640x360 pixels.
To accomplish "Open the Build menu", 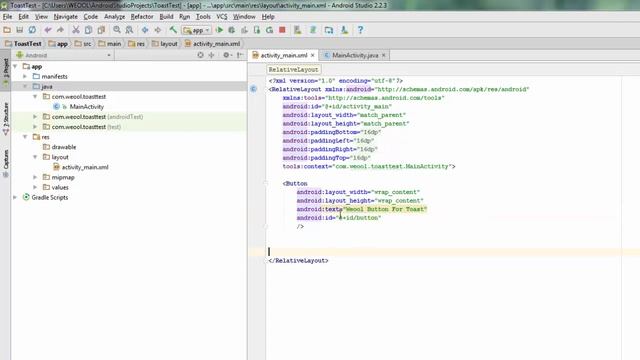I will pyautogui.click(x=166, y=17).
